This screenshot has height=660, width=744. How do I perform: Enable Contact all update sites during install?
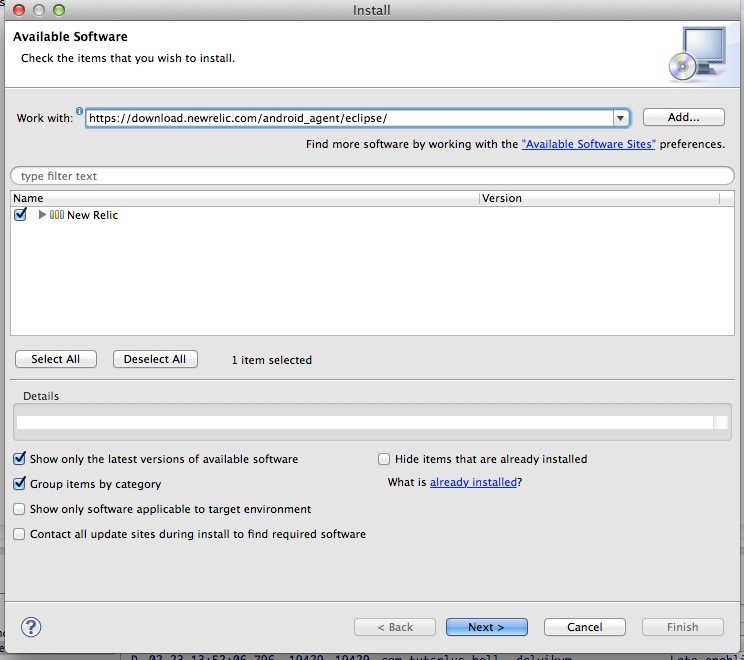19,534
